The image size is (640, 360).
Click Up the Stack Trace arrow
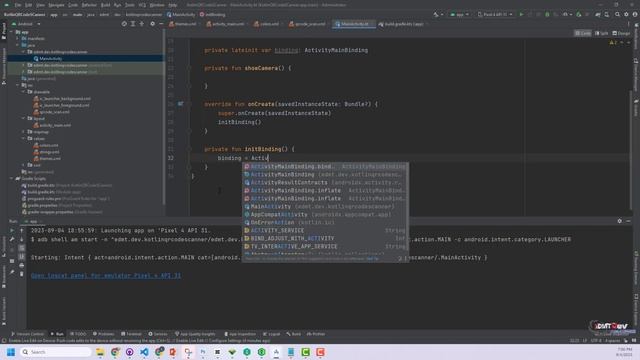coord(22,231)
